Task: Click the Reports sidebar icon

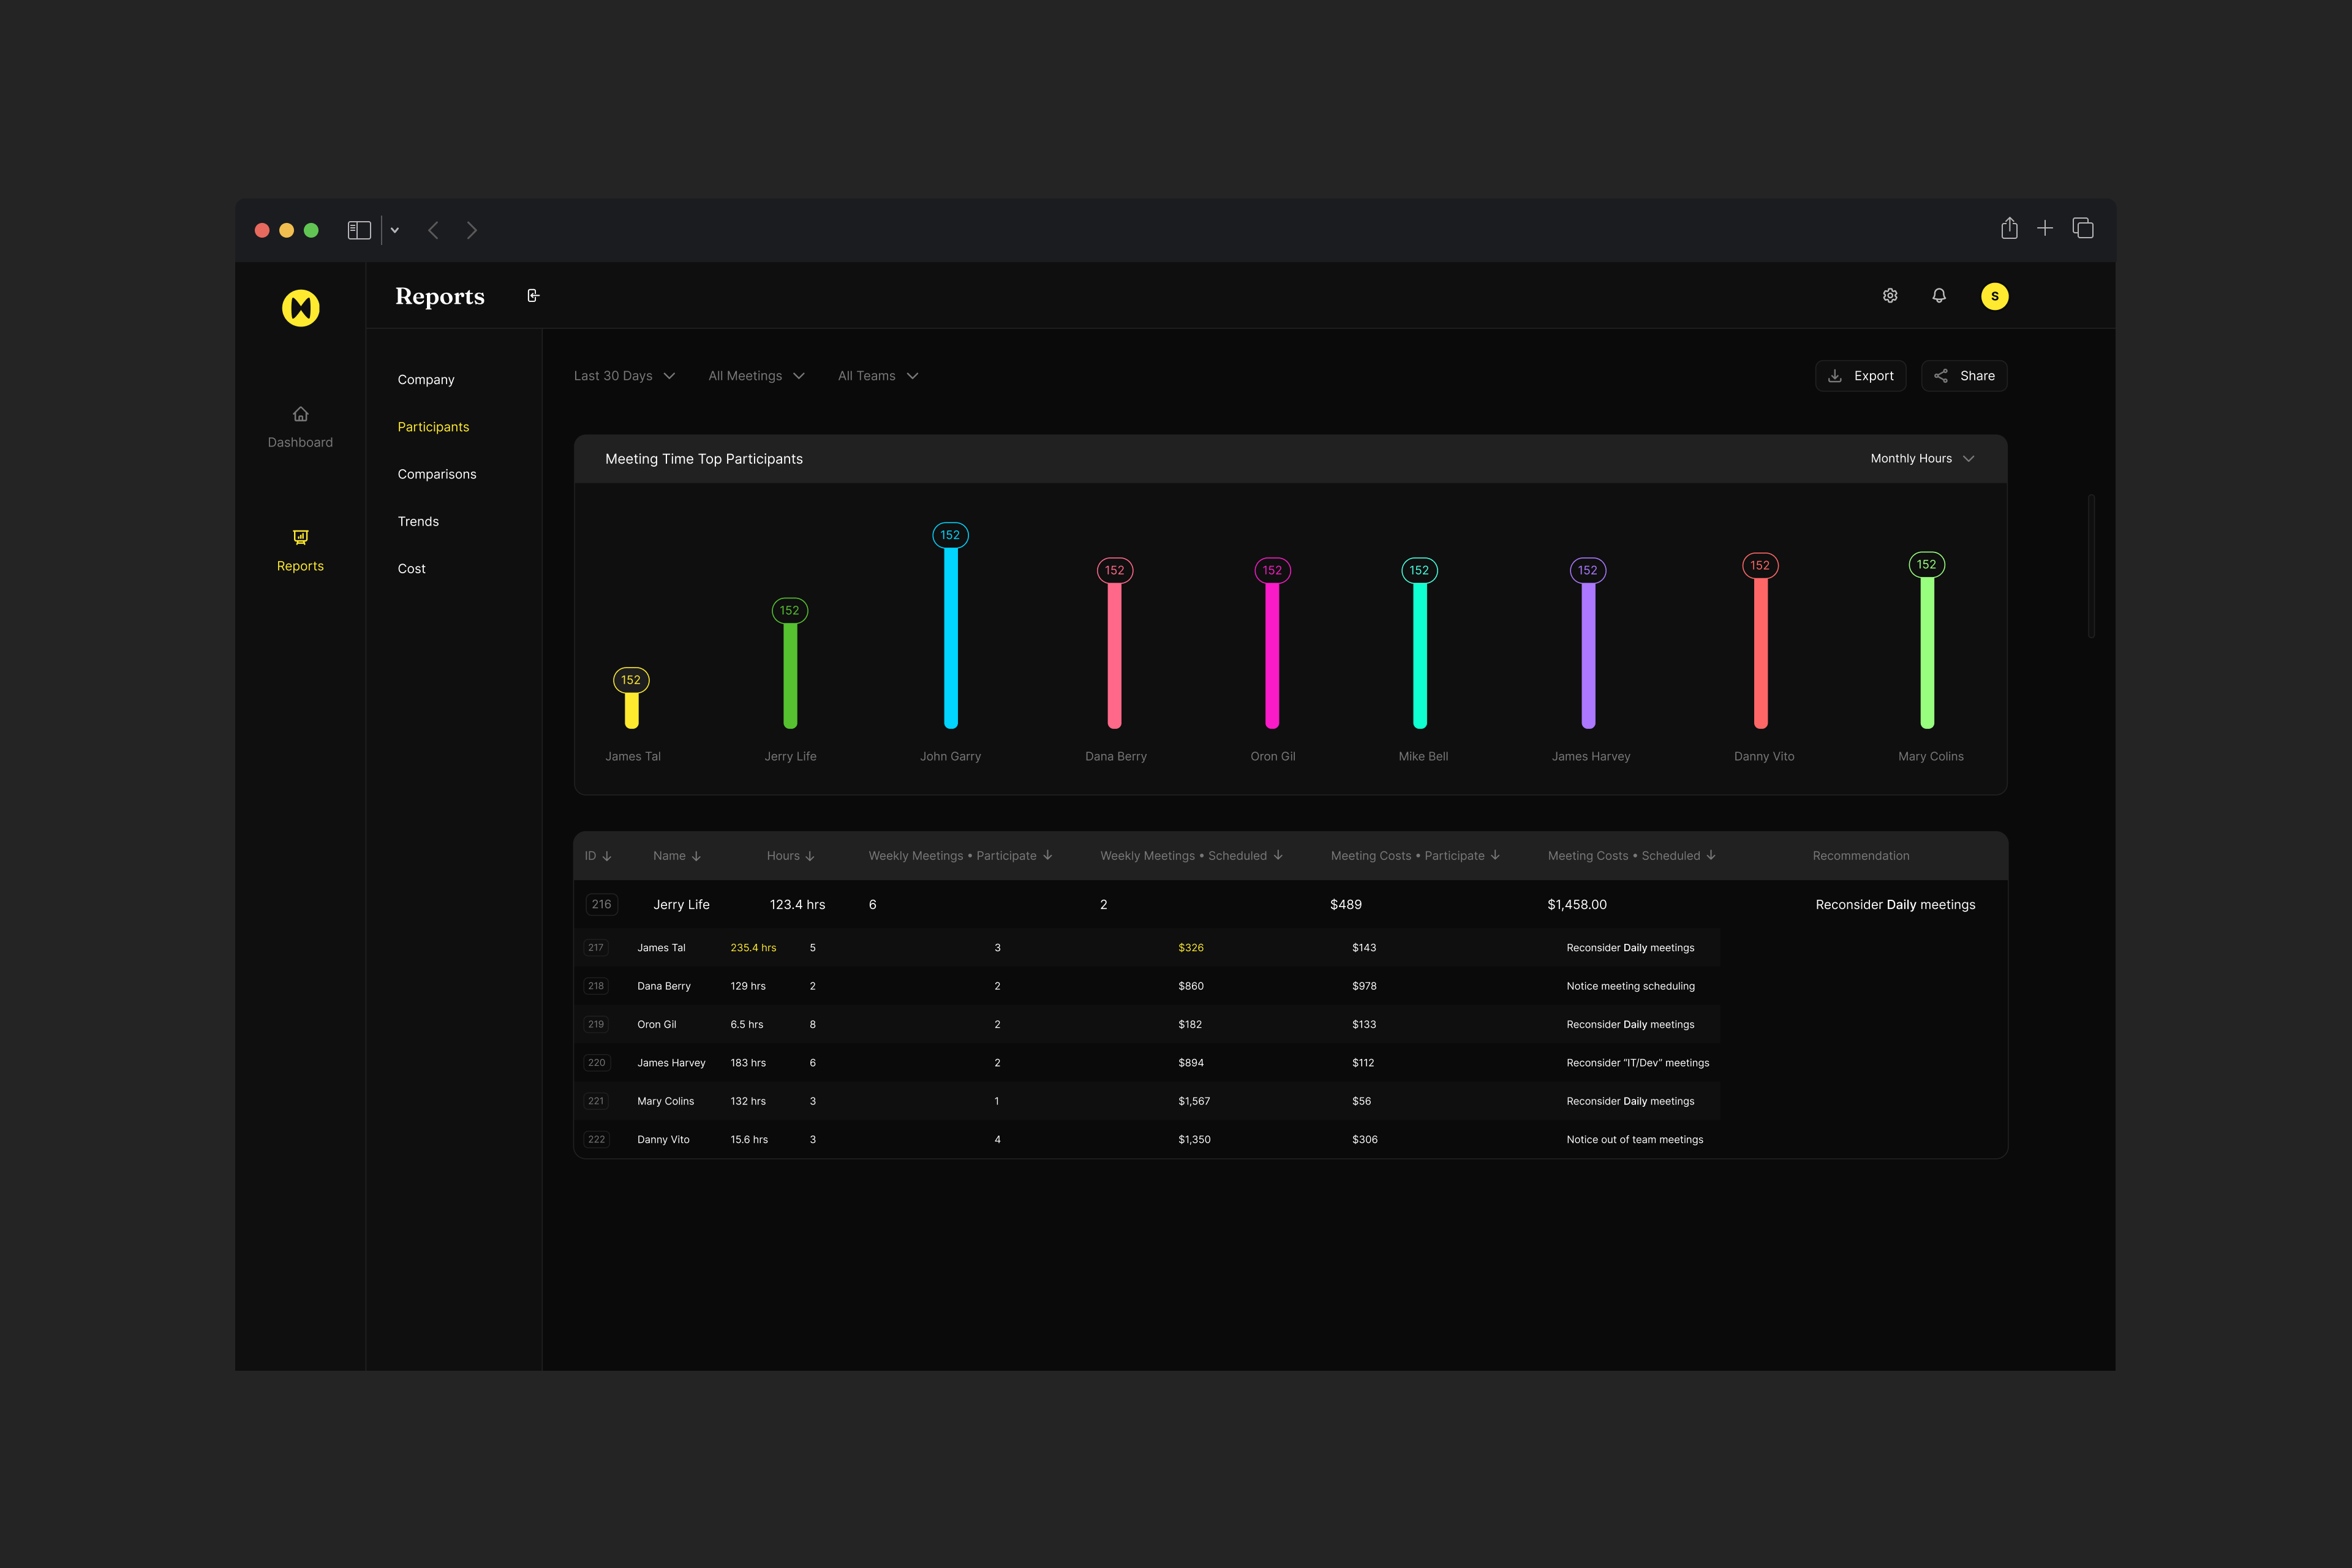Action: (300, 538)
